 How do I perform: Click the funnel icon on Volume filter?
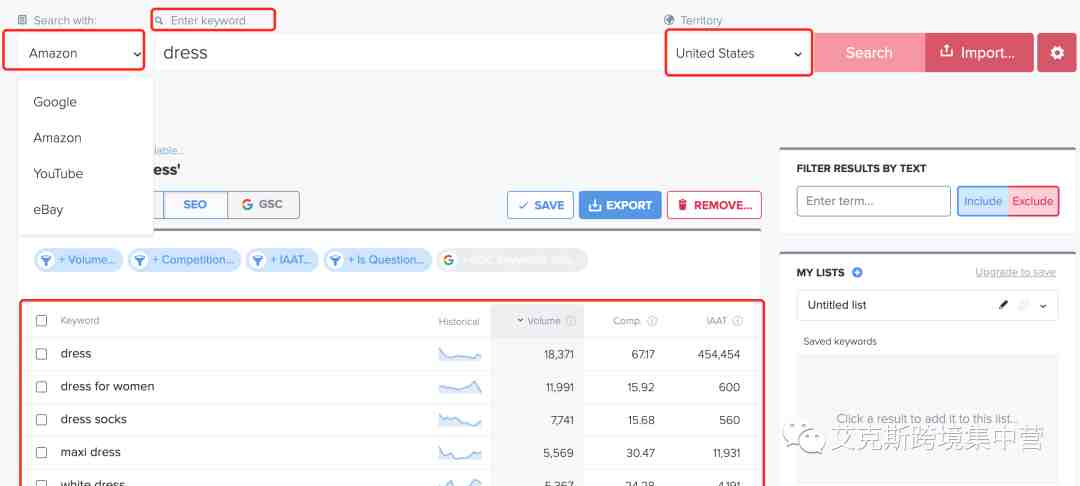point(45,260)
